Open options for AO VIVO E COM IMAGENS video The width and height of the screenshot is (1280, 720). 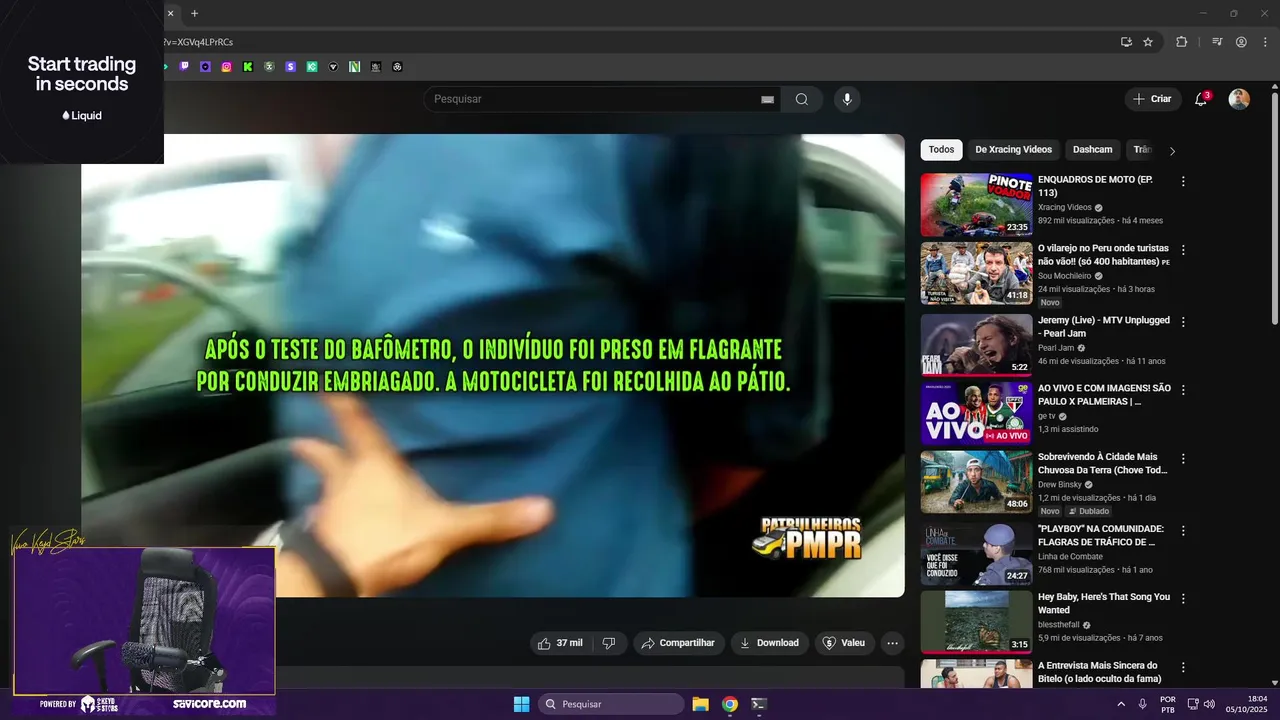tap(1183, 390)
